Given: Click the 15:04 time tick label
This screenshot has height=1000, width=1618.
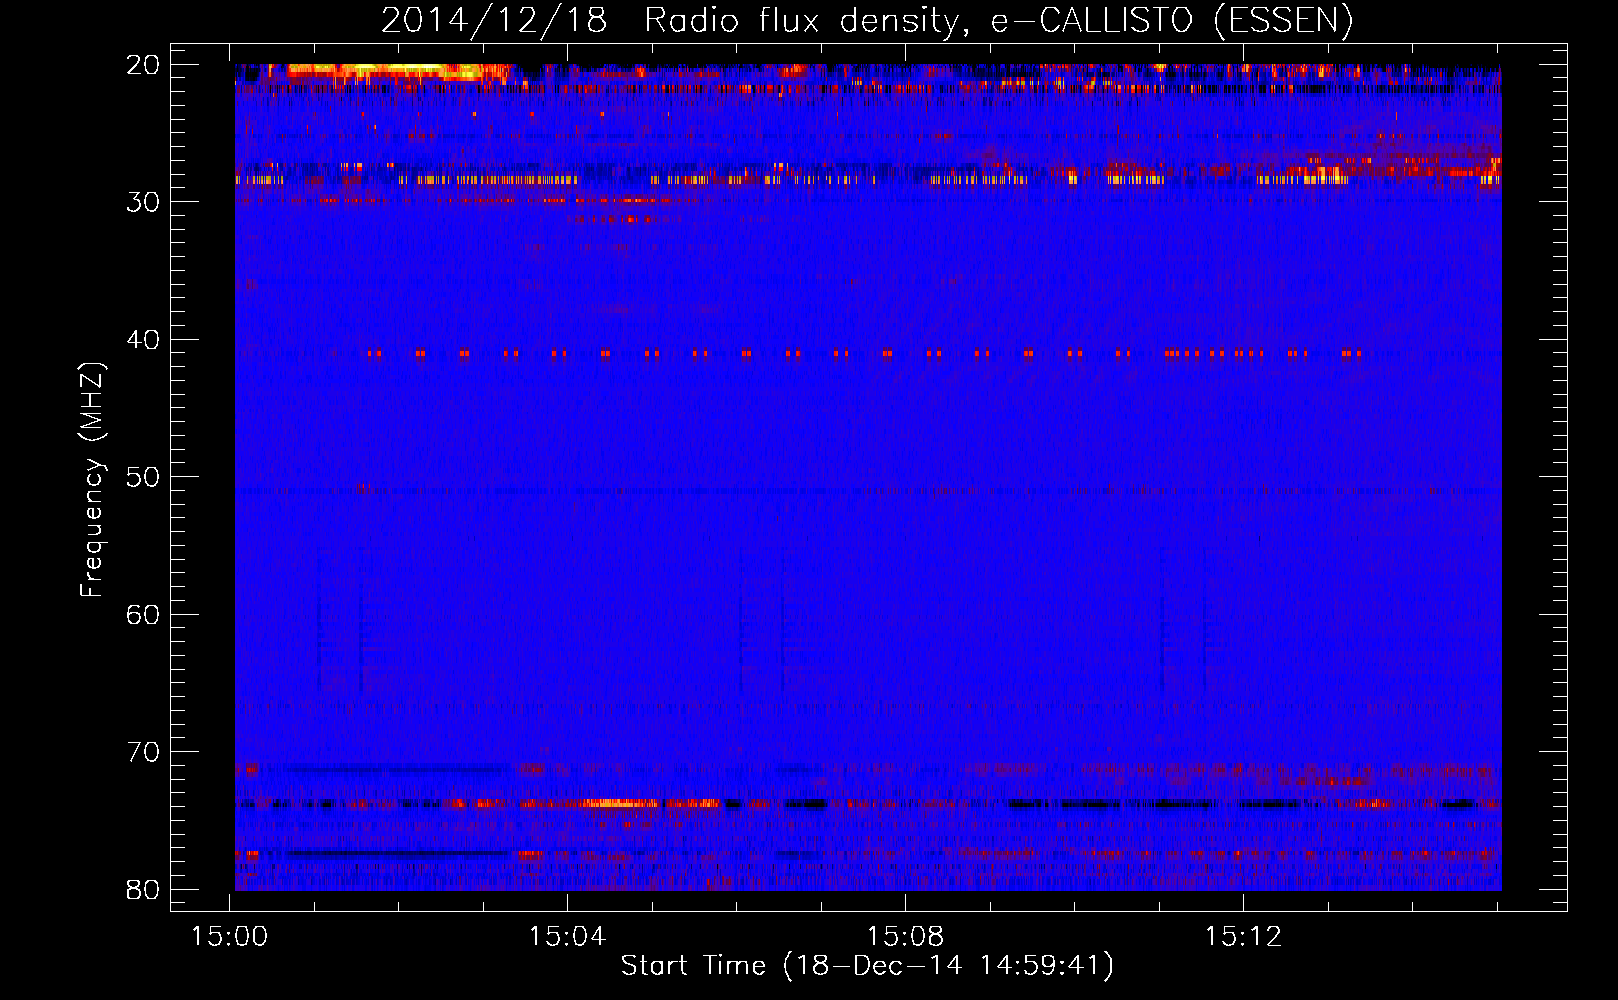Looking at the screenshot, I should point(568,937).
